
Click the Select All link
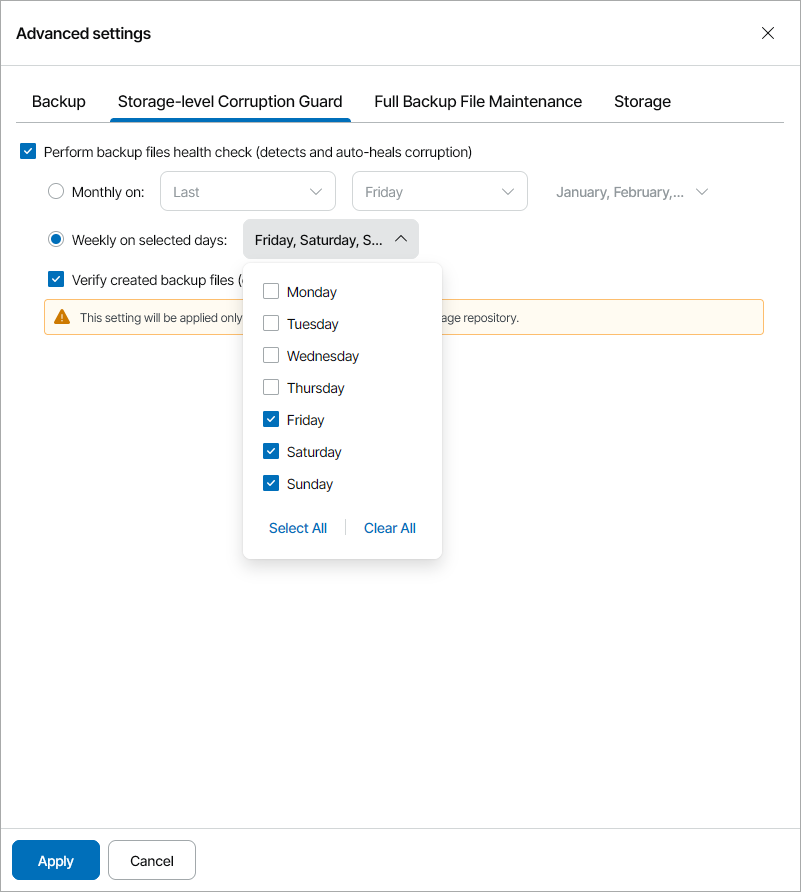pyautogui.click(x=298, y=528)
